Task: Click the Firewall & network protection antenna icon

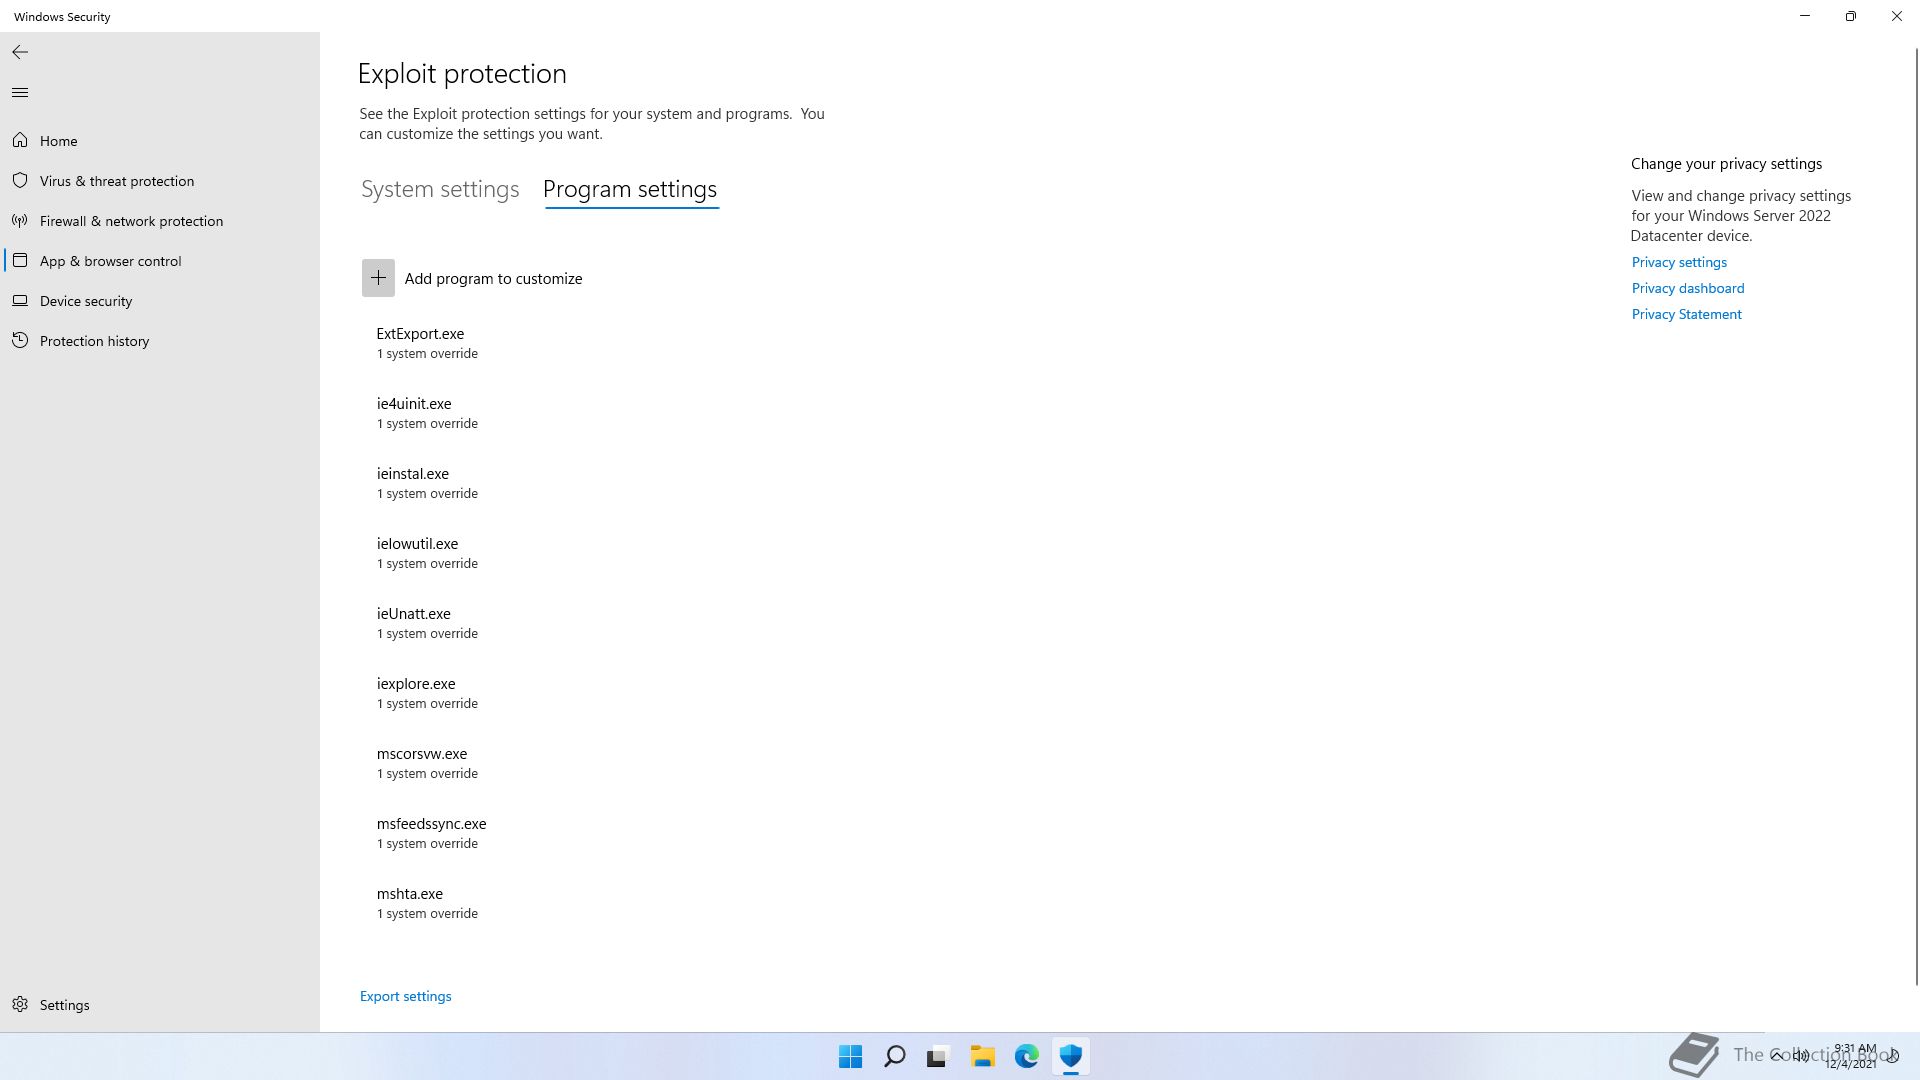Action: [20, 221]
